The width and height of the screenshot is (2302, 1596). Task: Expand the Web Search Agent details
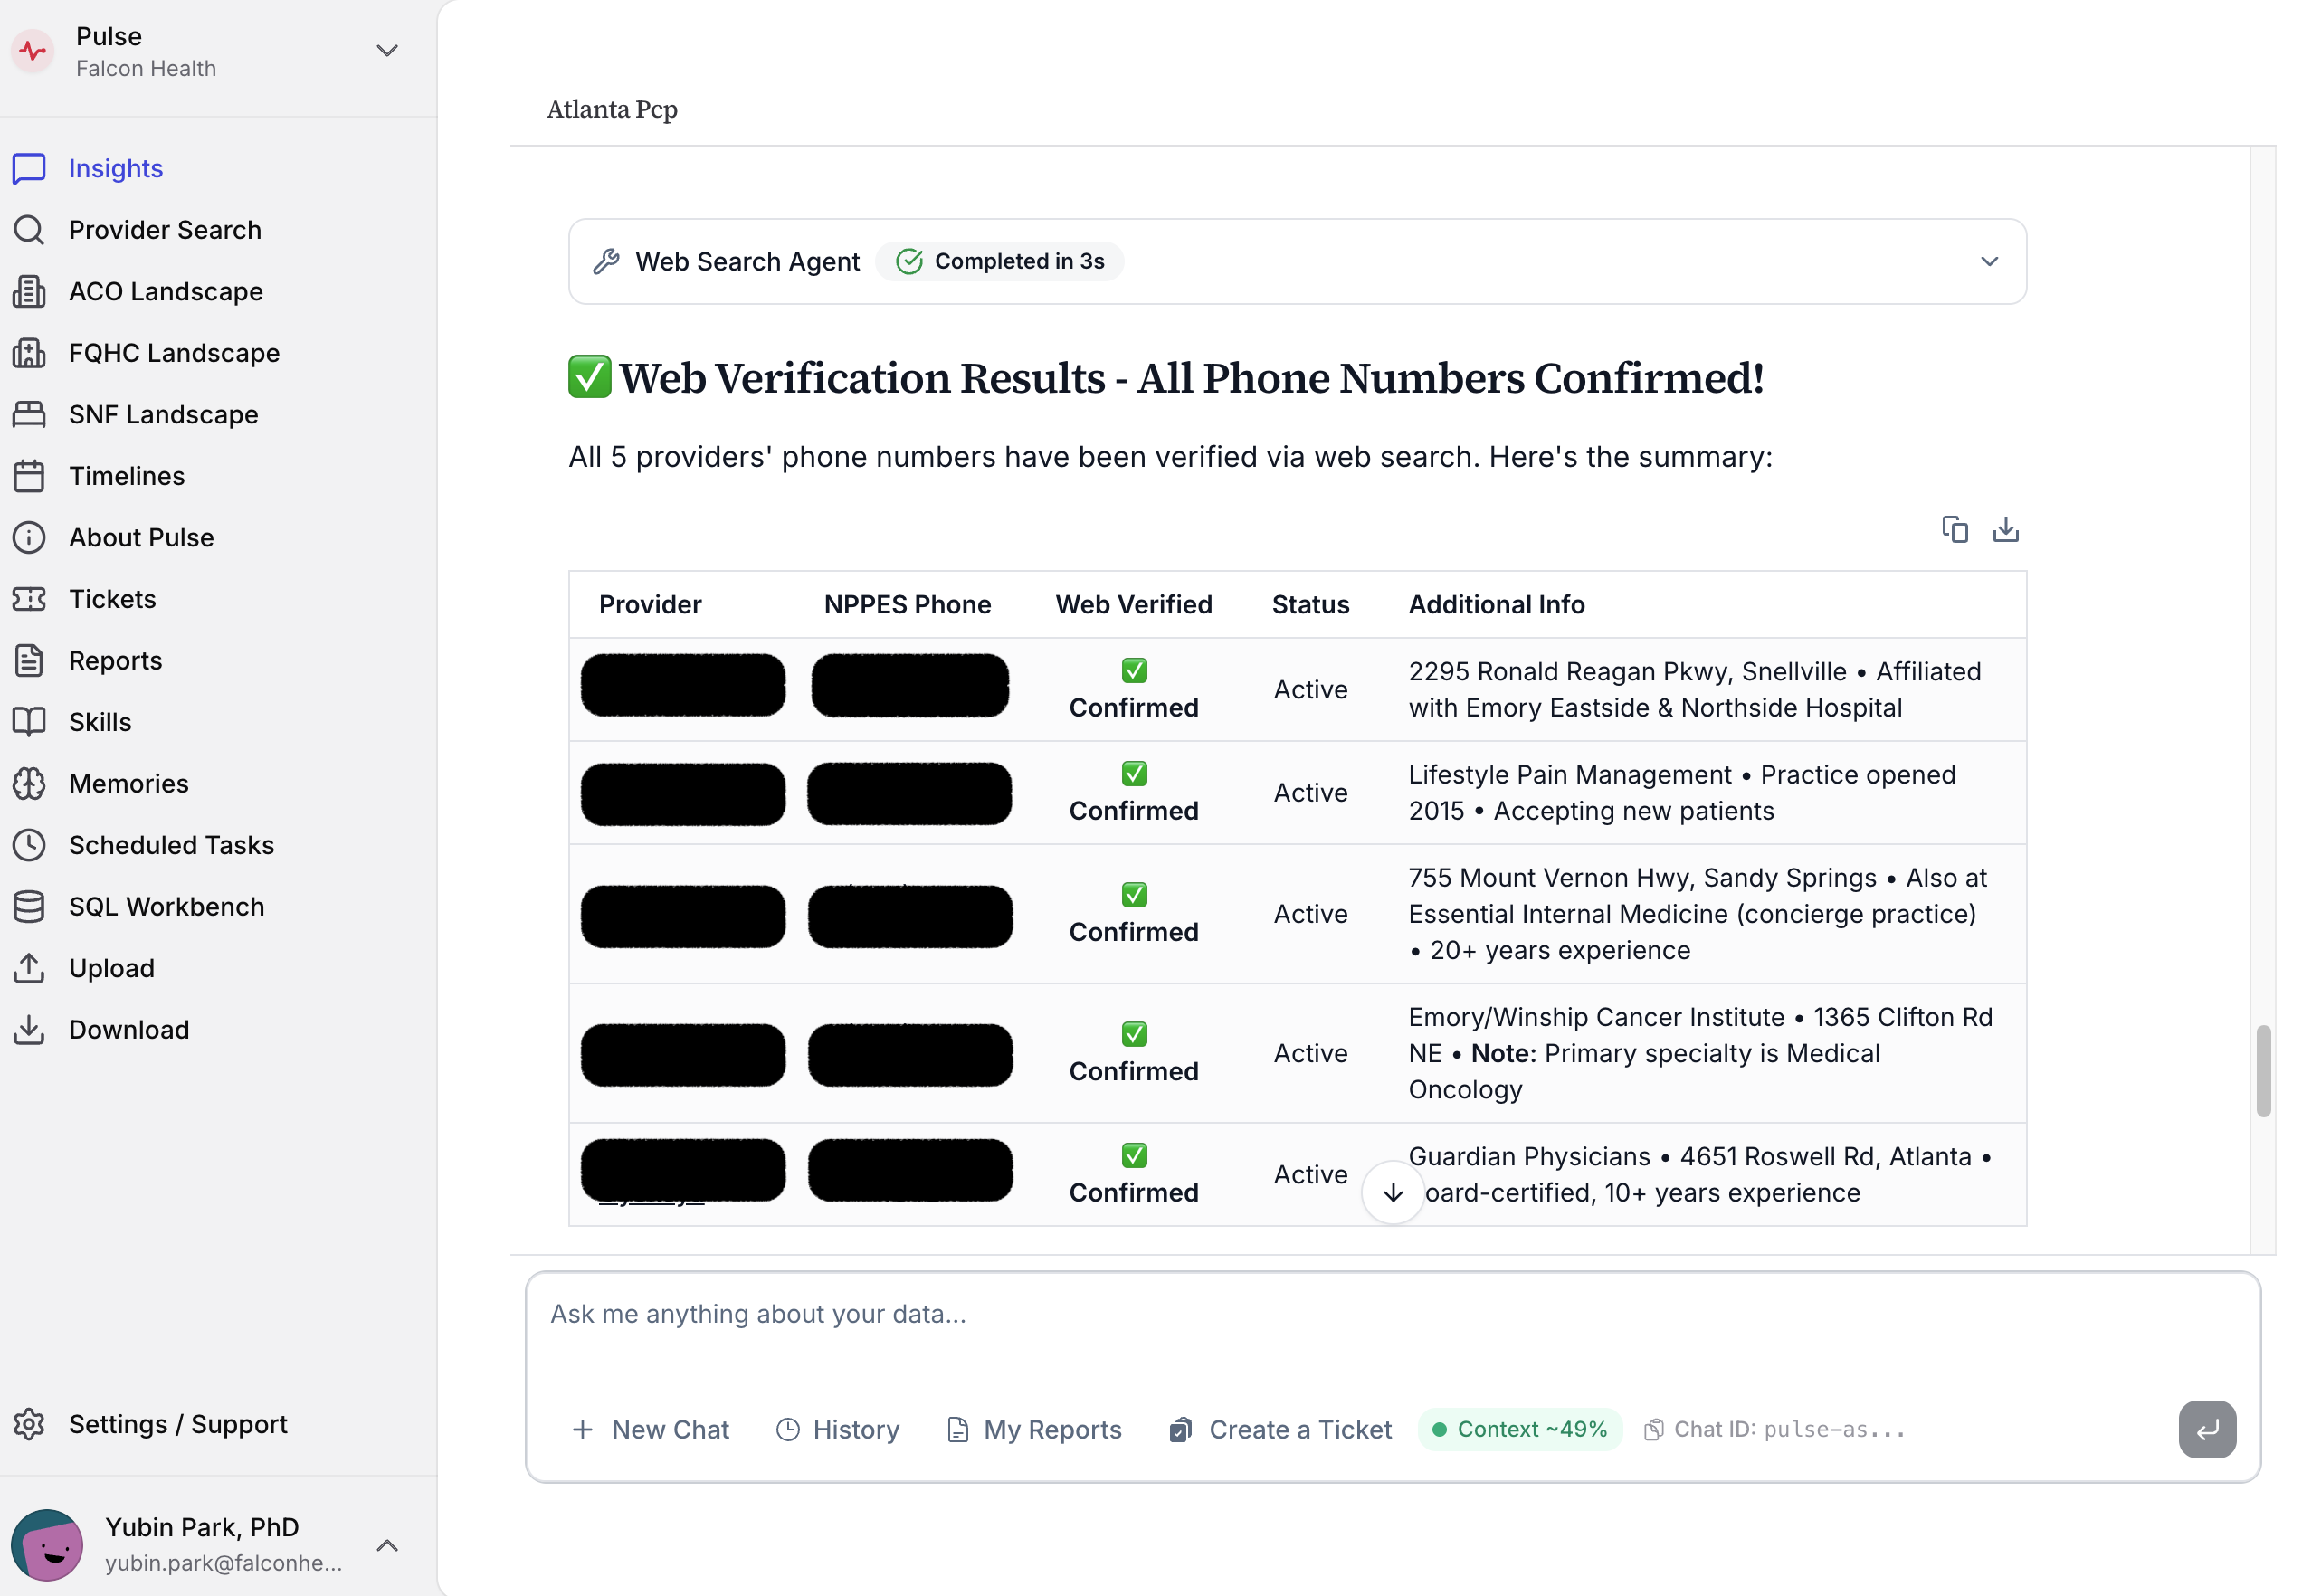1989,261
